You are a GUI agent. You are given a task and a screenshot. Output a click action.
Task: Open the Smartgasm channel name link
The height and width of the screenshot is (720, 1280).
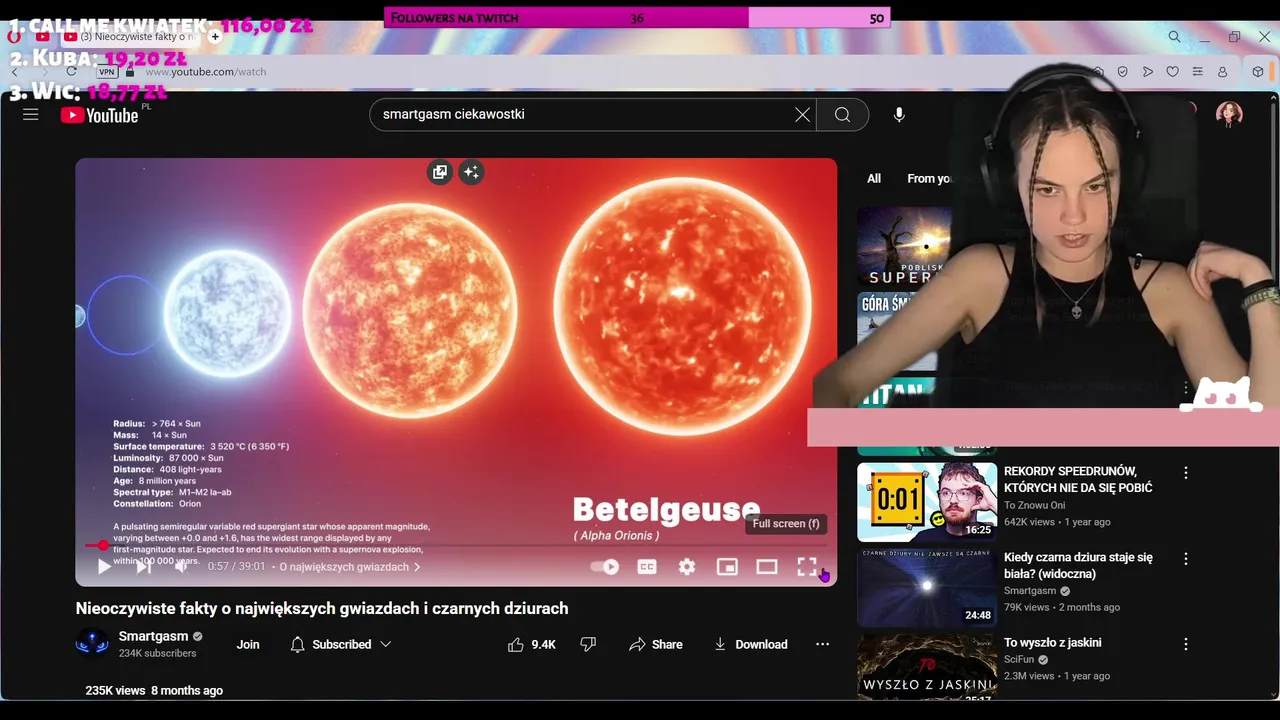153,636
